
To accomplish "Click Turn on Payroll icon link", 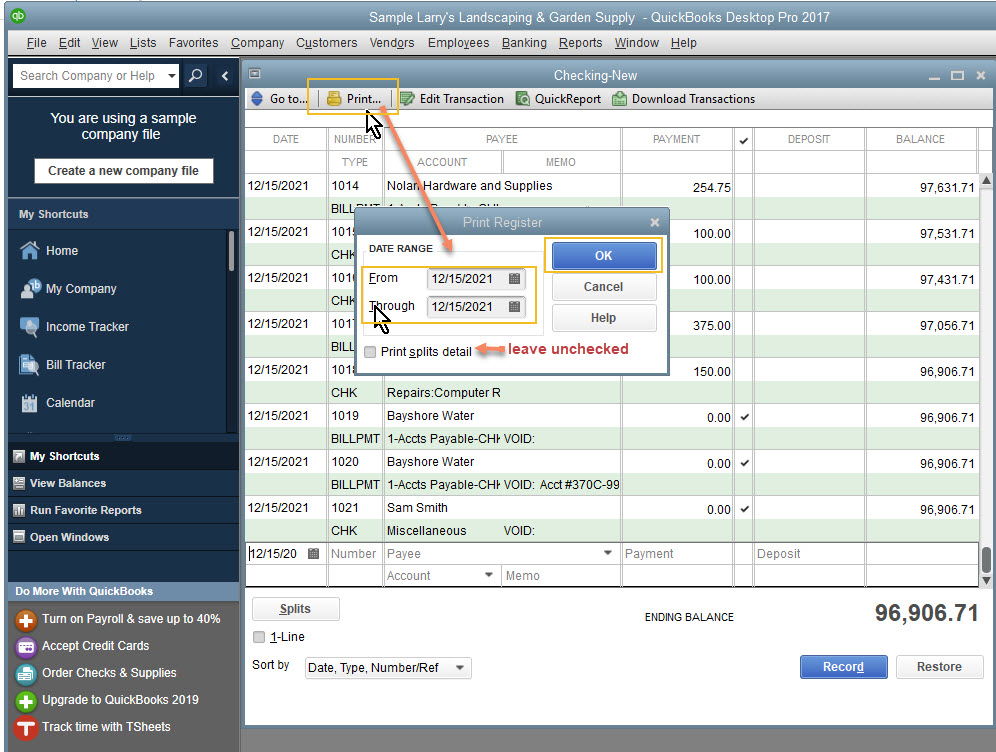I will 26,620.
